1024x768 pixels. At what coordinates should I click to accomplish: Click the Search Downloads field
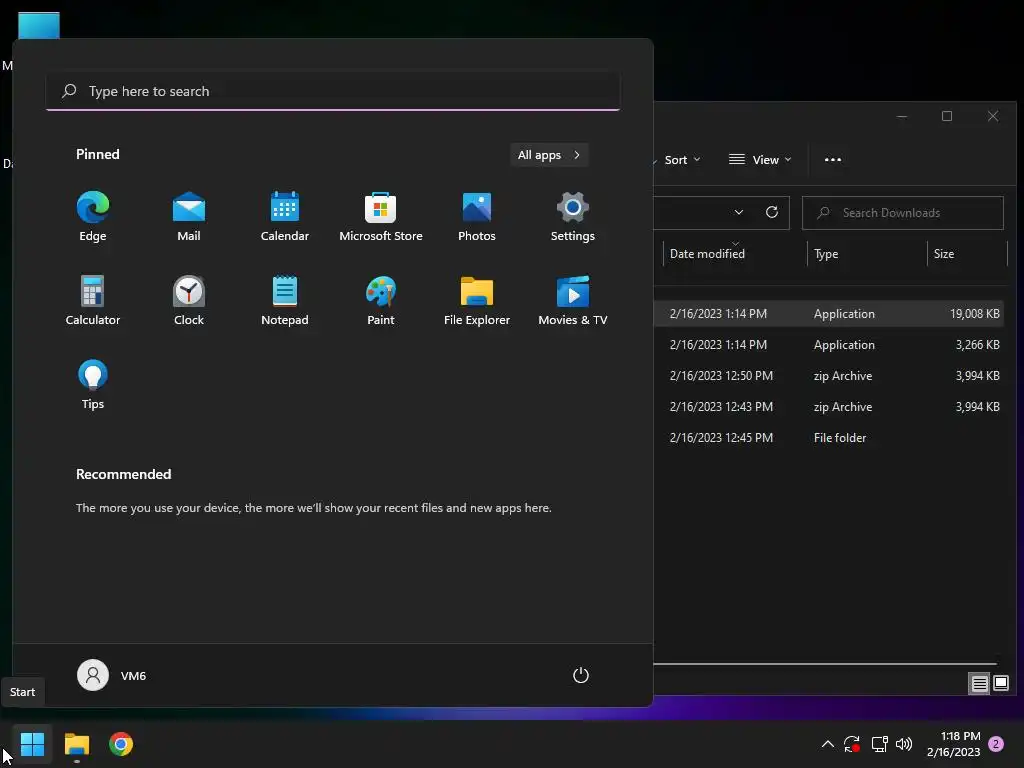(x=903, y=213)
